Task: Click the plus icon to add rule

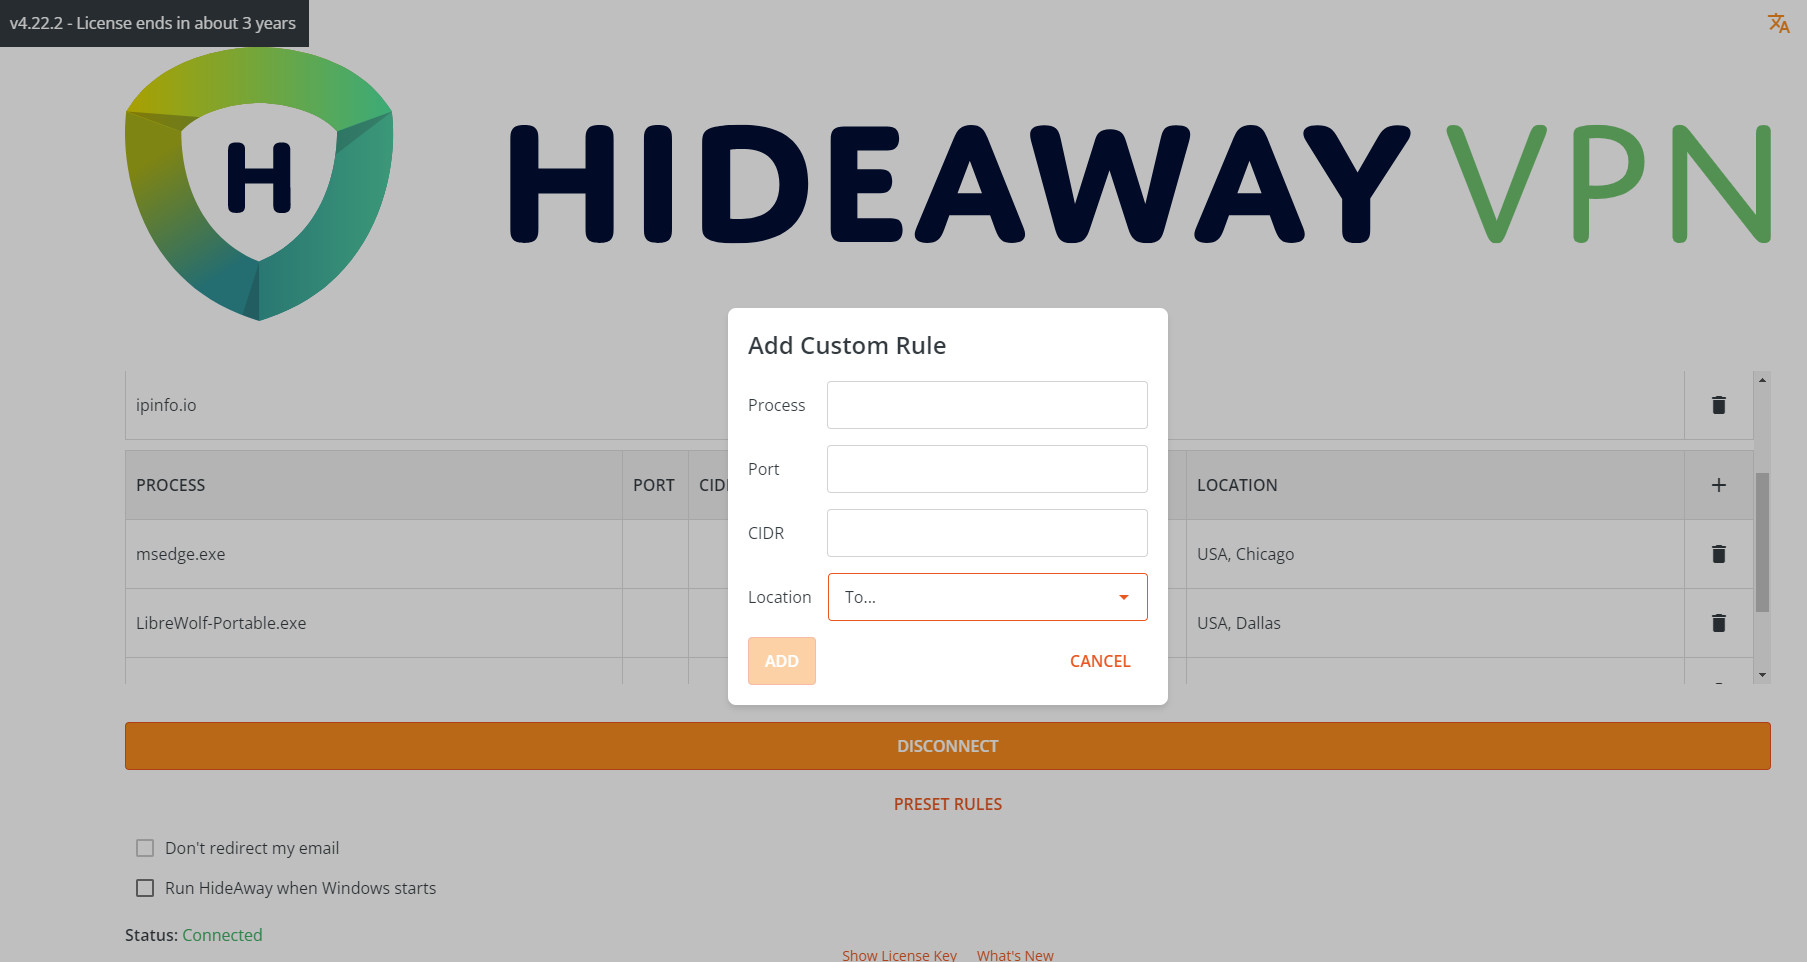Action: pos(1718,485)
